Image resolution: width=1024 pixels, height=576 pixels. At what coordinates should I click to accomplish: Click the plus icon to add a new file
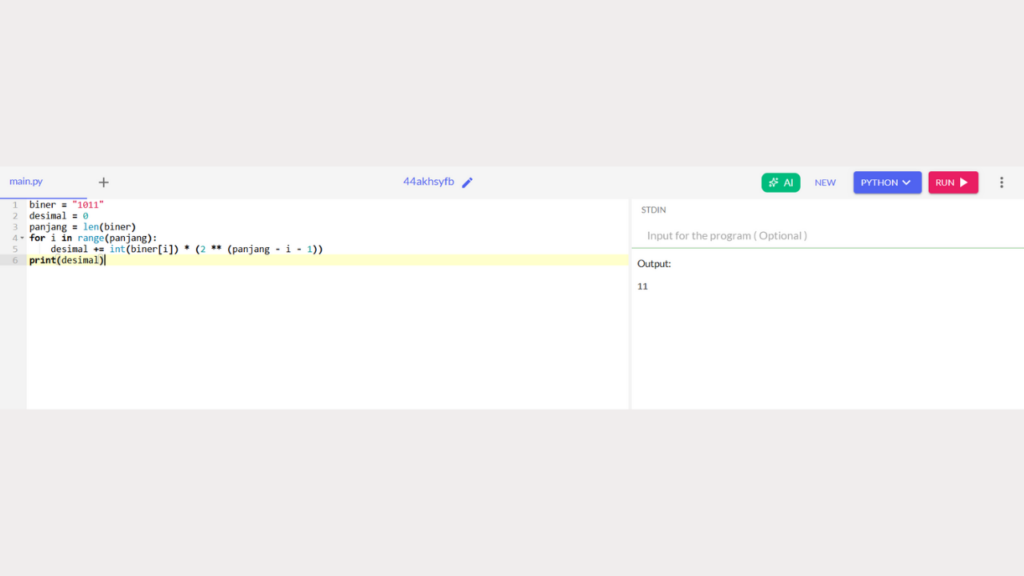[x=103, y=182]
